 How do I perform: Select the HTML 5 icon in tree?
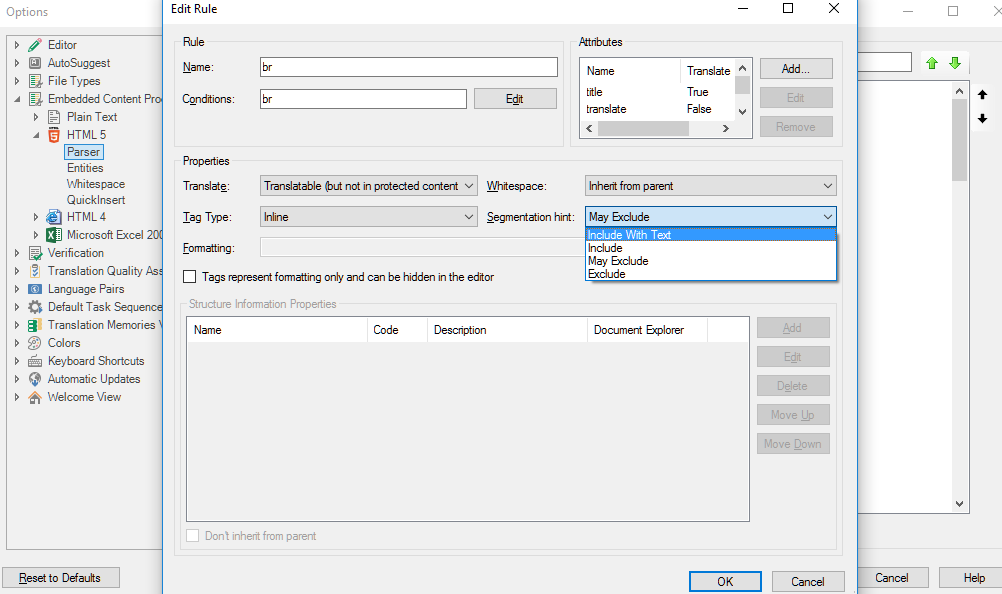[54, 135]
